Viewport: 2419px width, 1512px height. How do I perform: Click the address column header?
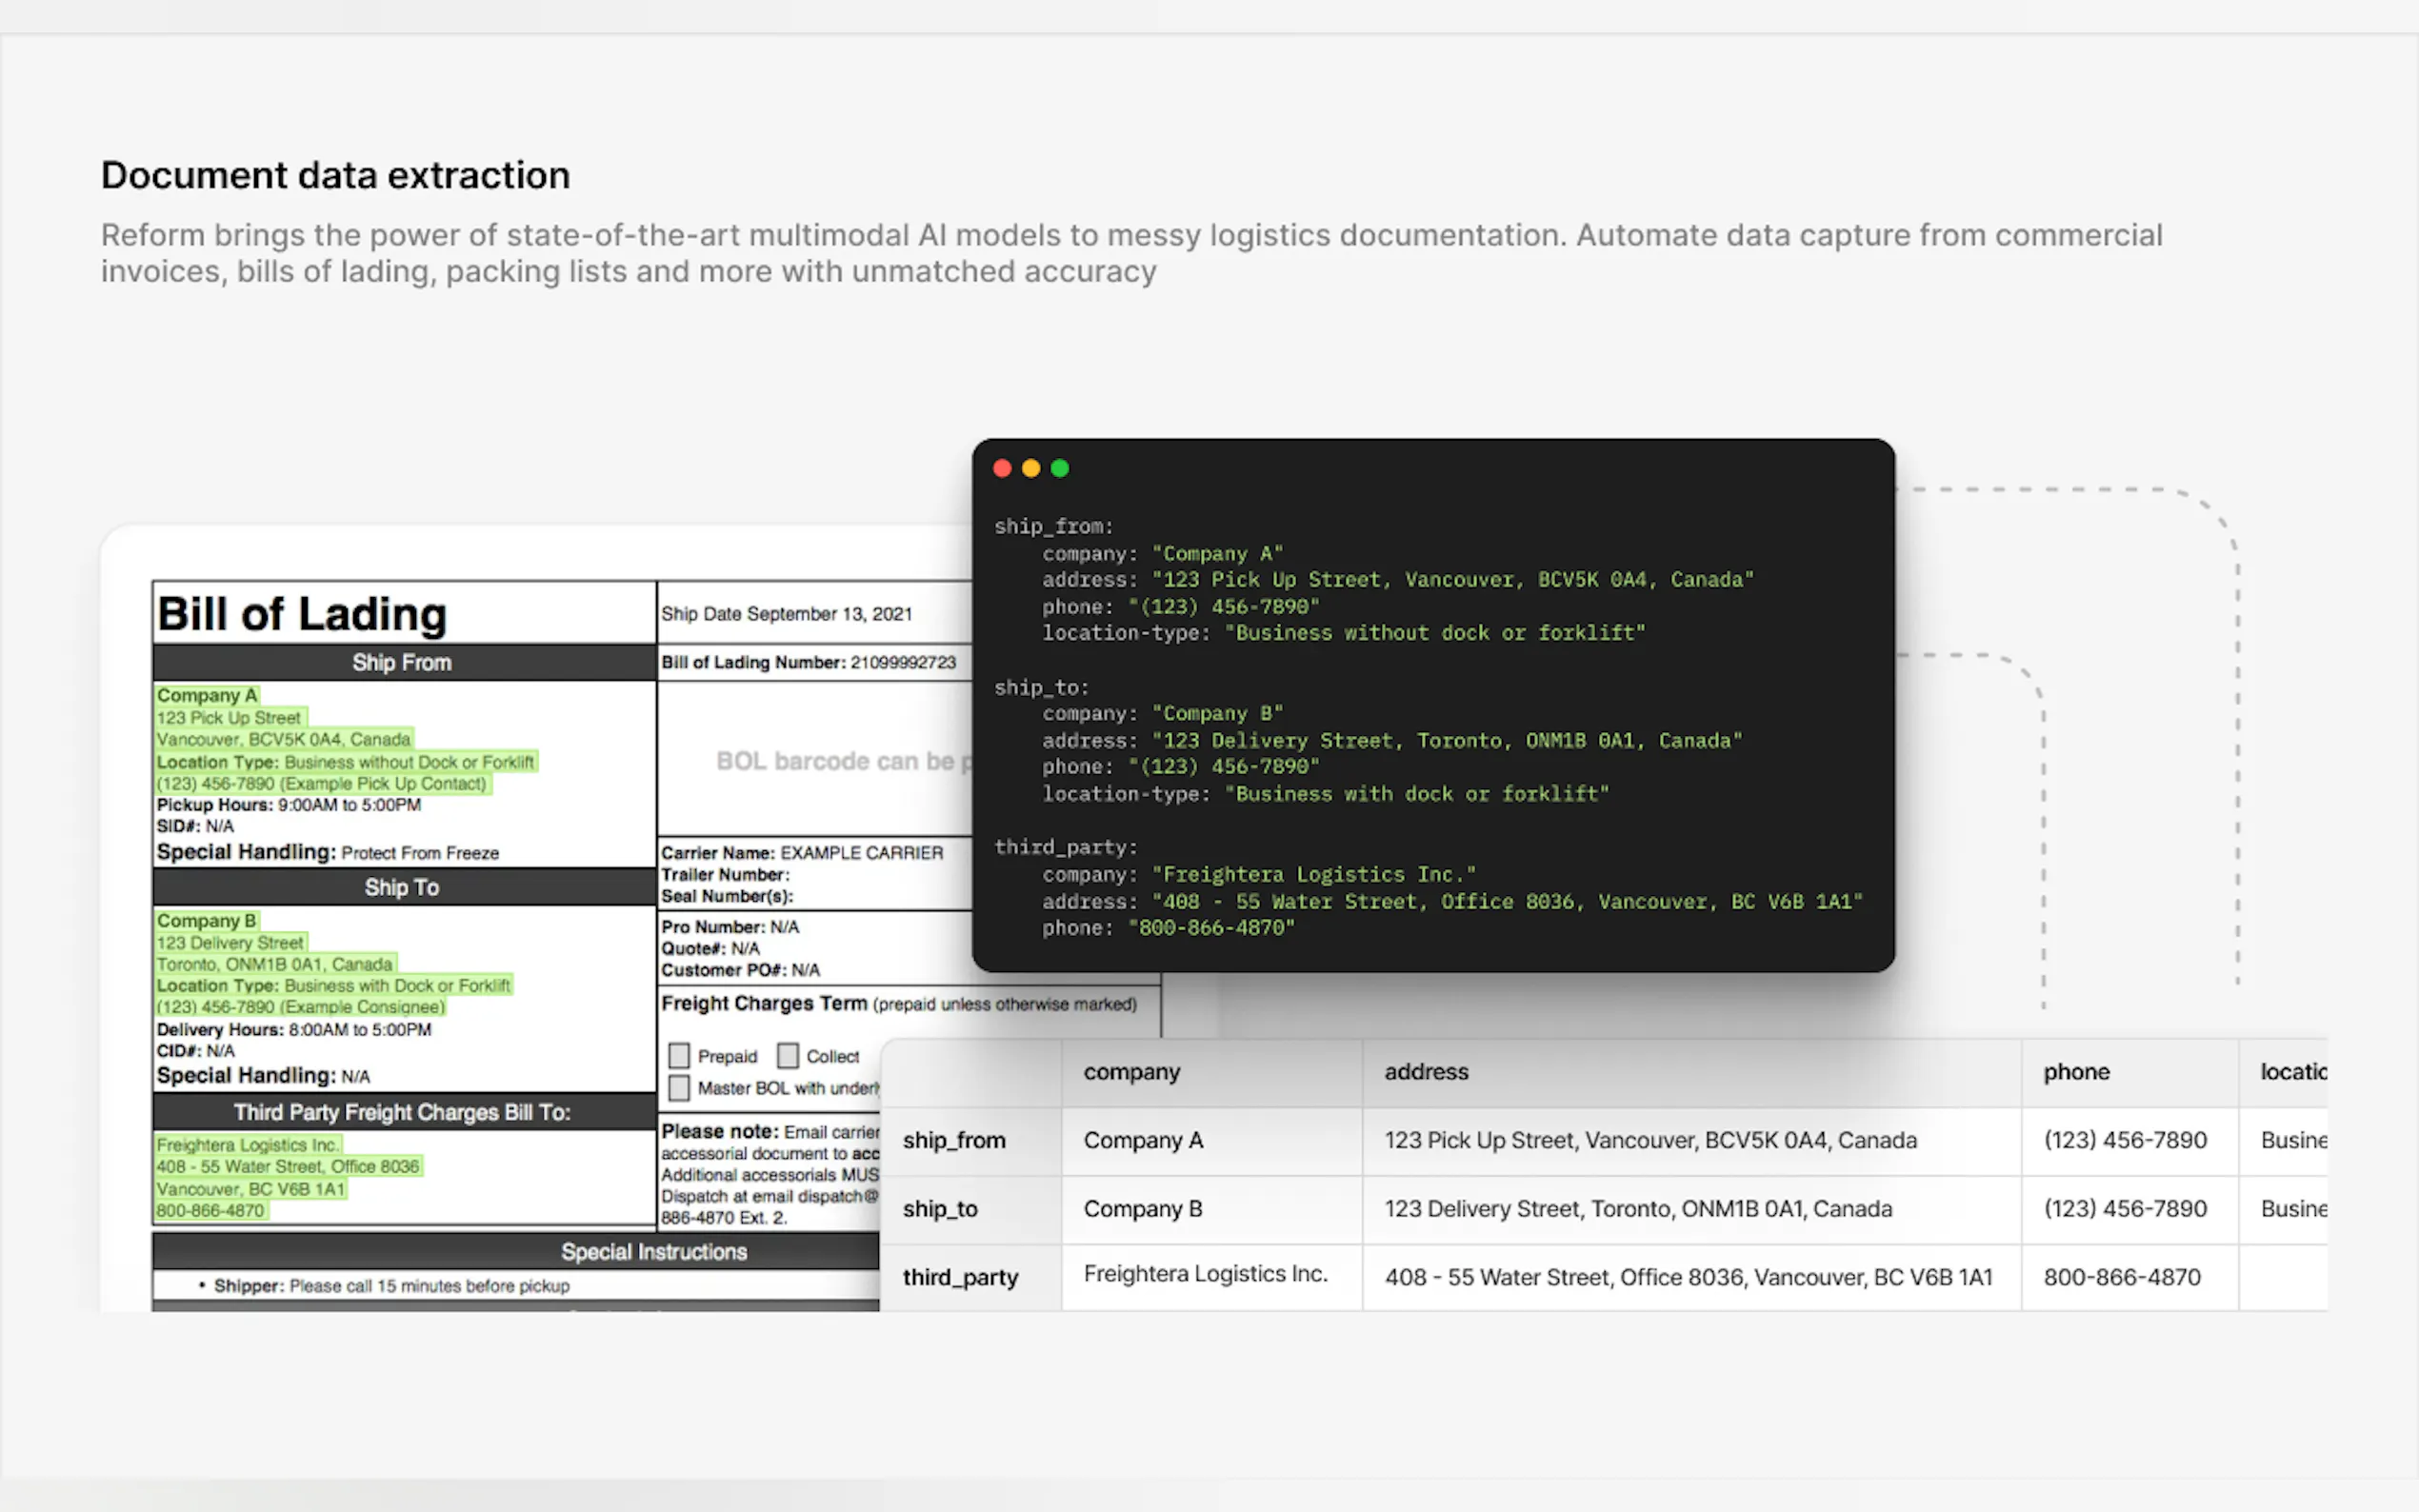point(1426,1072)
